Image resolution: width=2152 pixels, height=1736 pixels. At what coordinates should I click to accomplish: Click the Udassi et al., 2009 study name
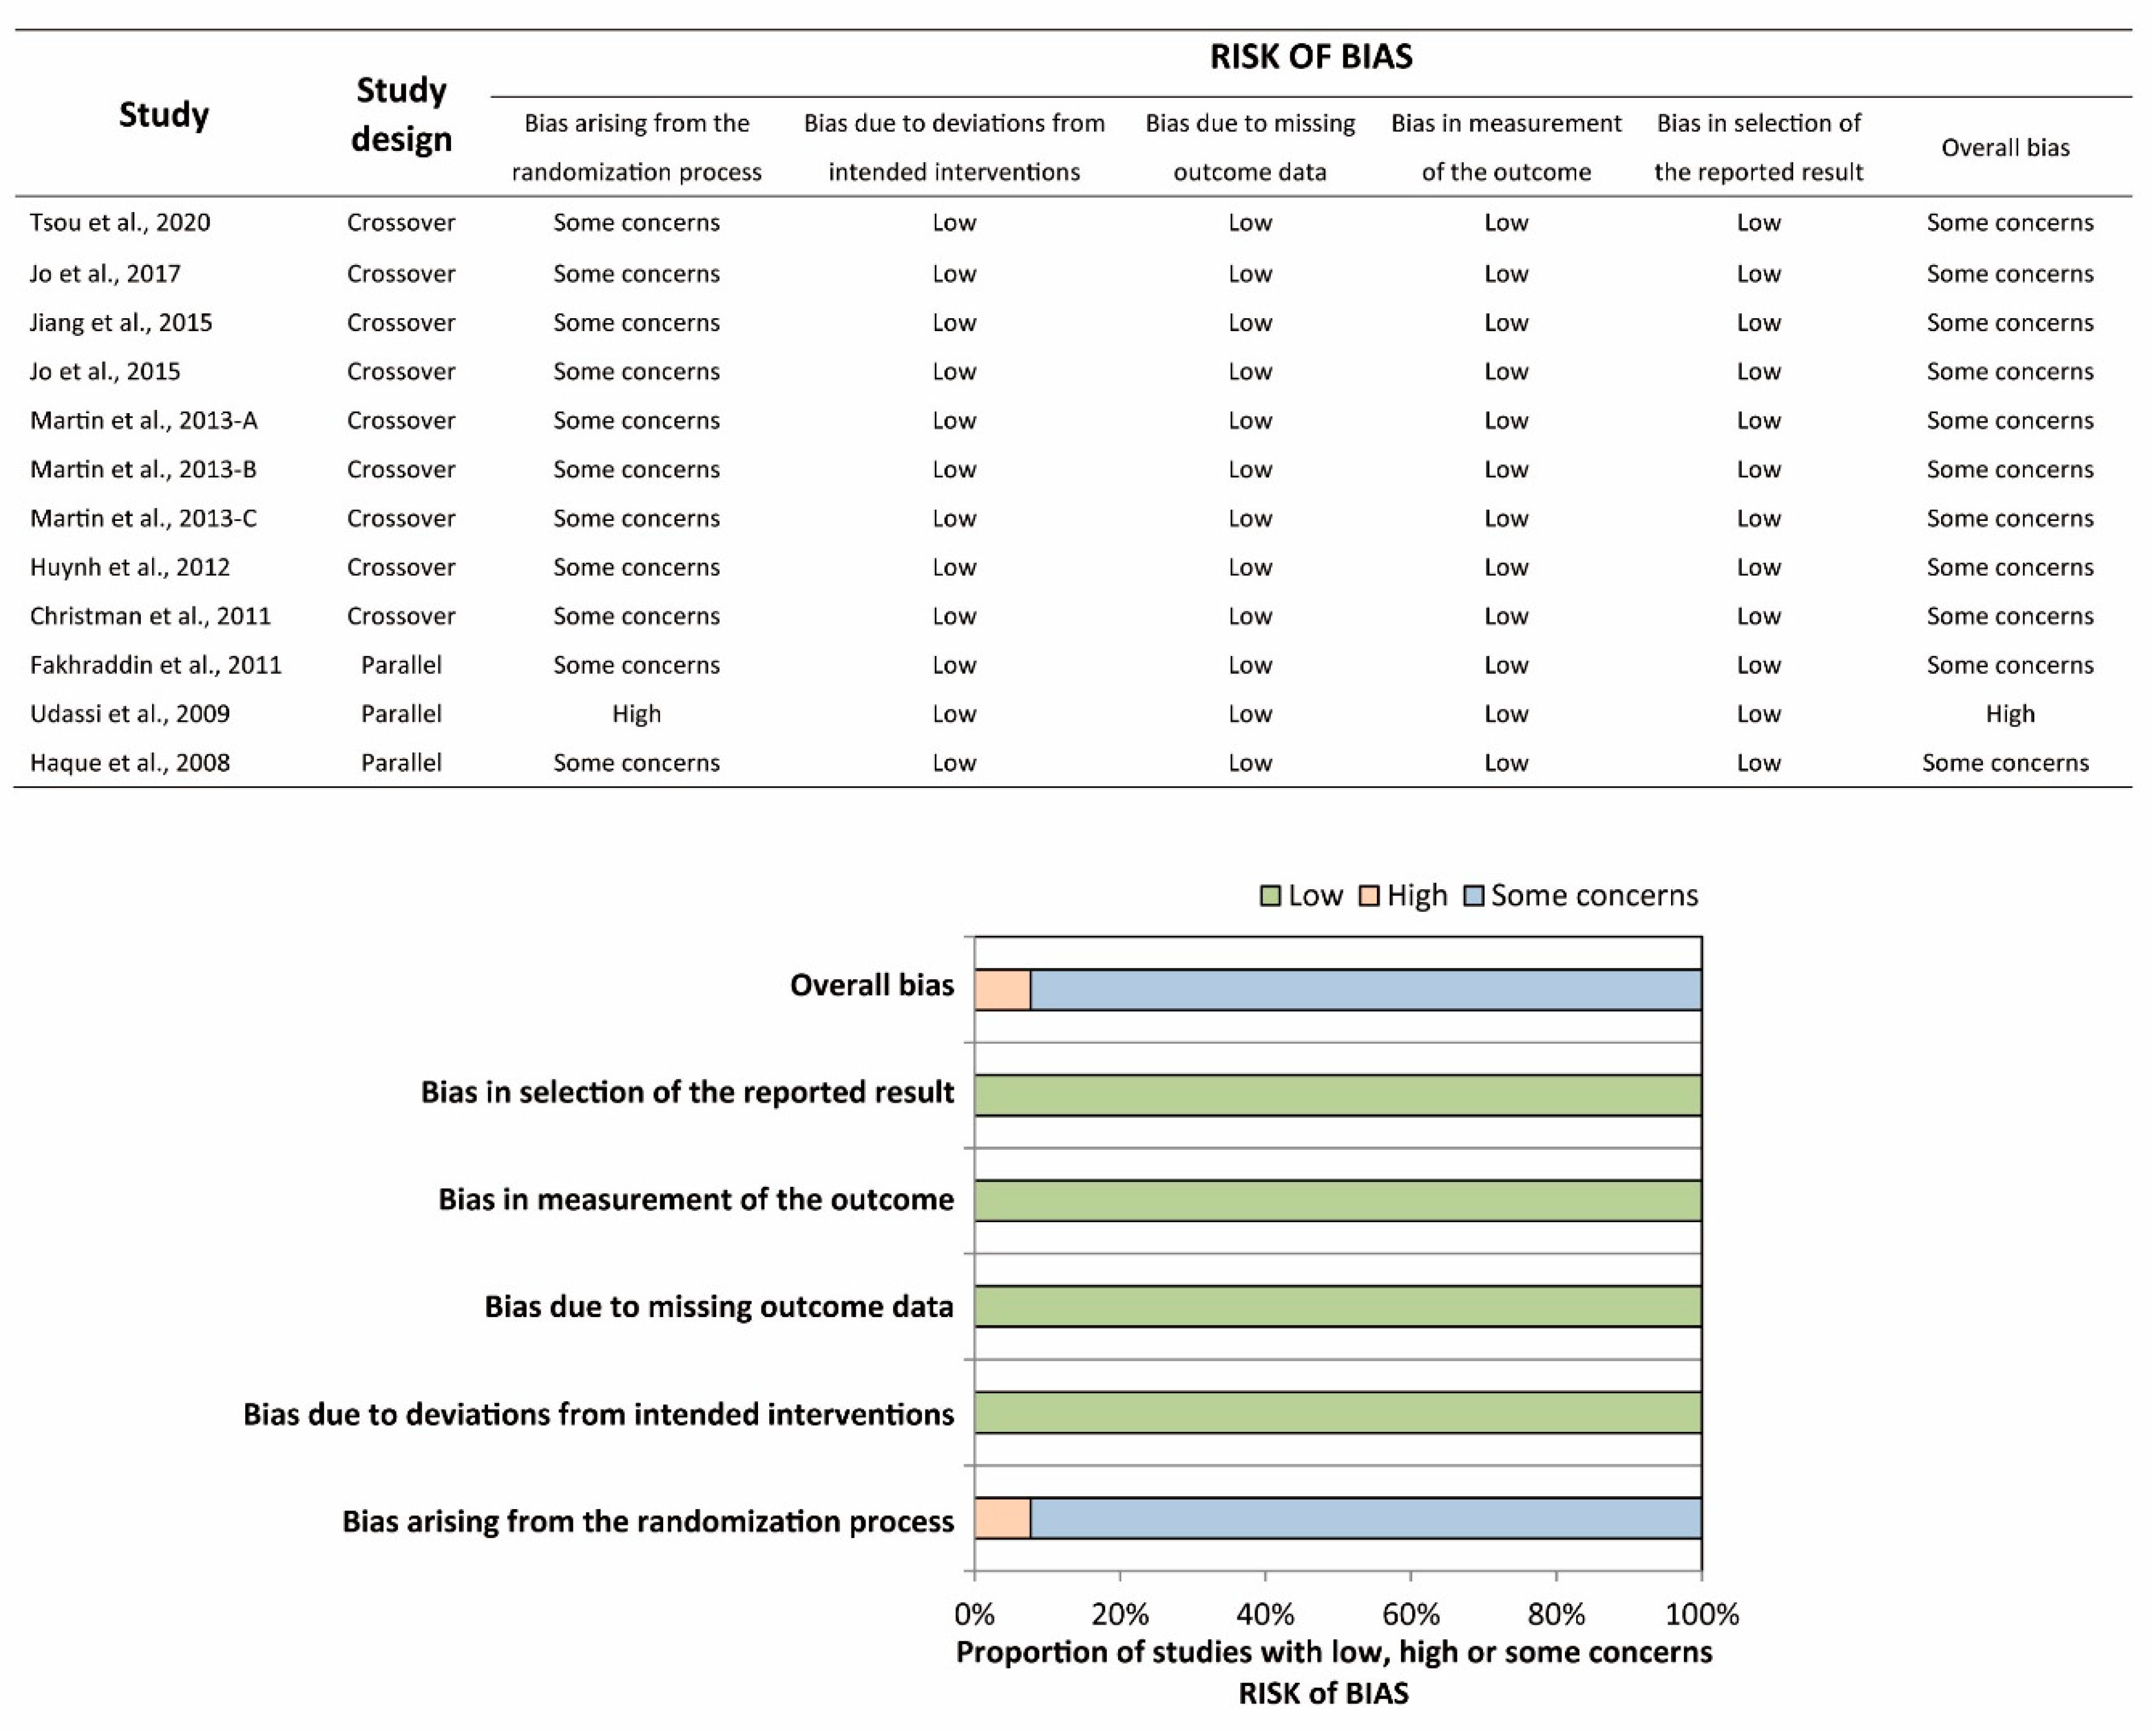pyautogui.click(x=130, y=714)
